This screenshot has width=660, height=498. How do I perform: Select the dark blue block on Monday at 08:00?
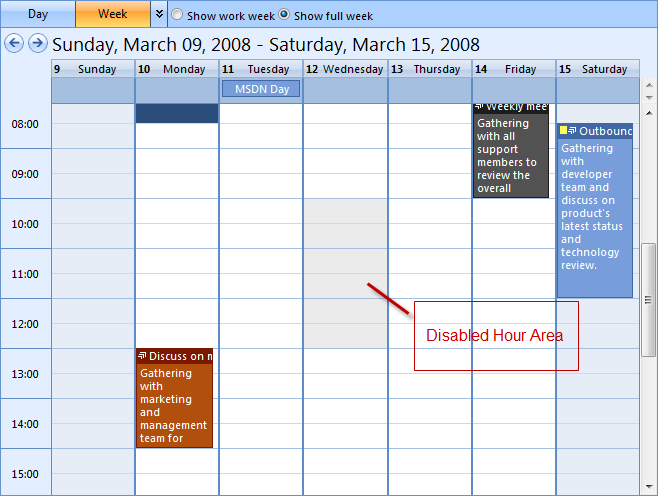pos(177,113)
